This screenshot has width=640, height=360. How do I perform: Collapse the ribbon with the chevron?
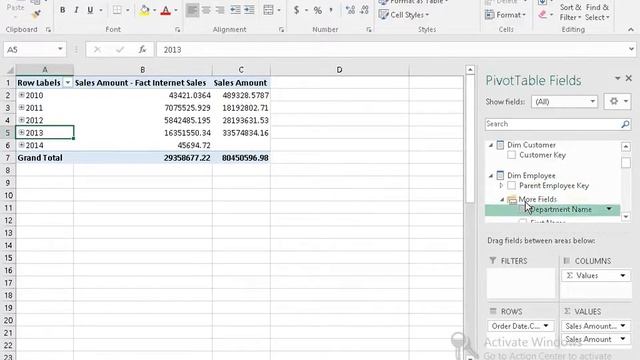tap(631, 30)
